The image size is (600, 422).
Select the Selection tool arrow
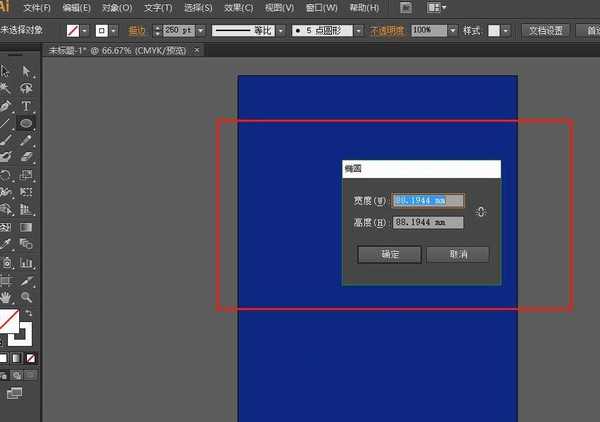point(5,72)
